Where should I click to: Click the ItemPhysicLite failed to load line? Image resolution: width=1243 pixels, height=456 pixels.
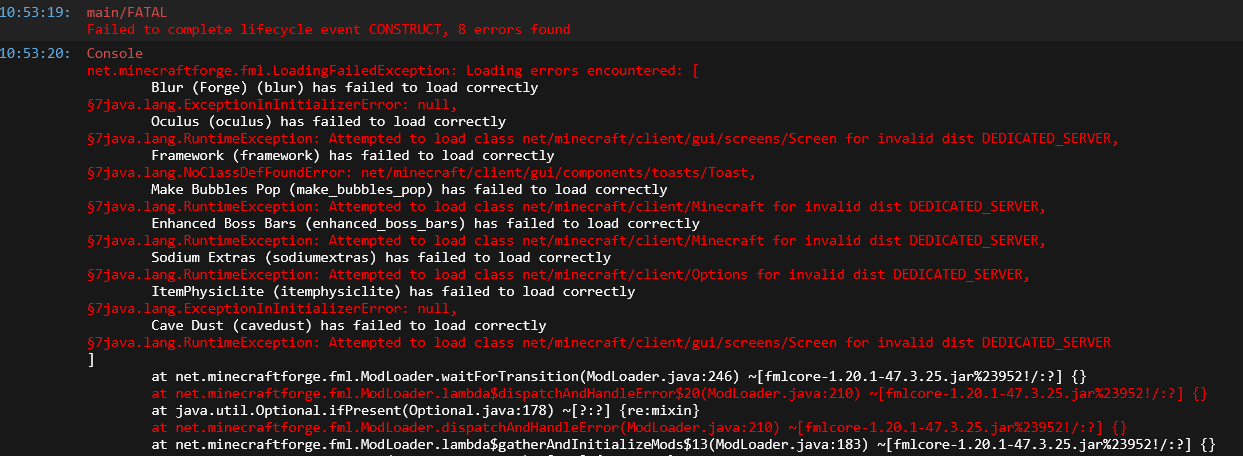tap(392, 291)
